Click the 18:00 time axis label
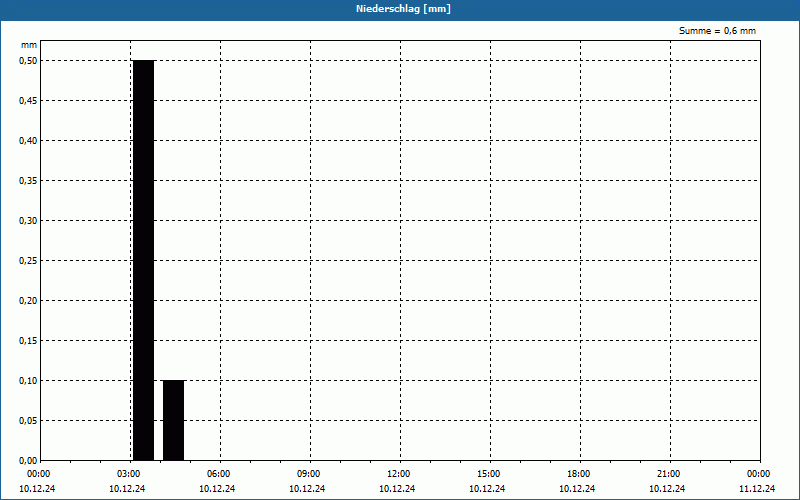 pos(579,474)
